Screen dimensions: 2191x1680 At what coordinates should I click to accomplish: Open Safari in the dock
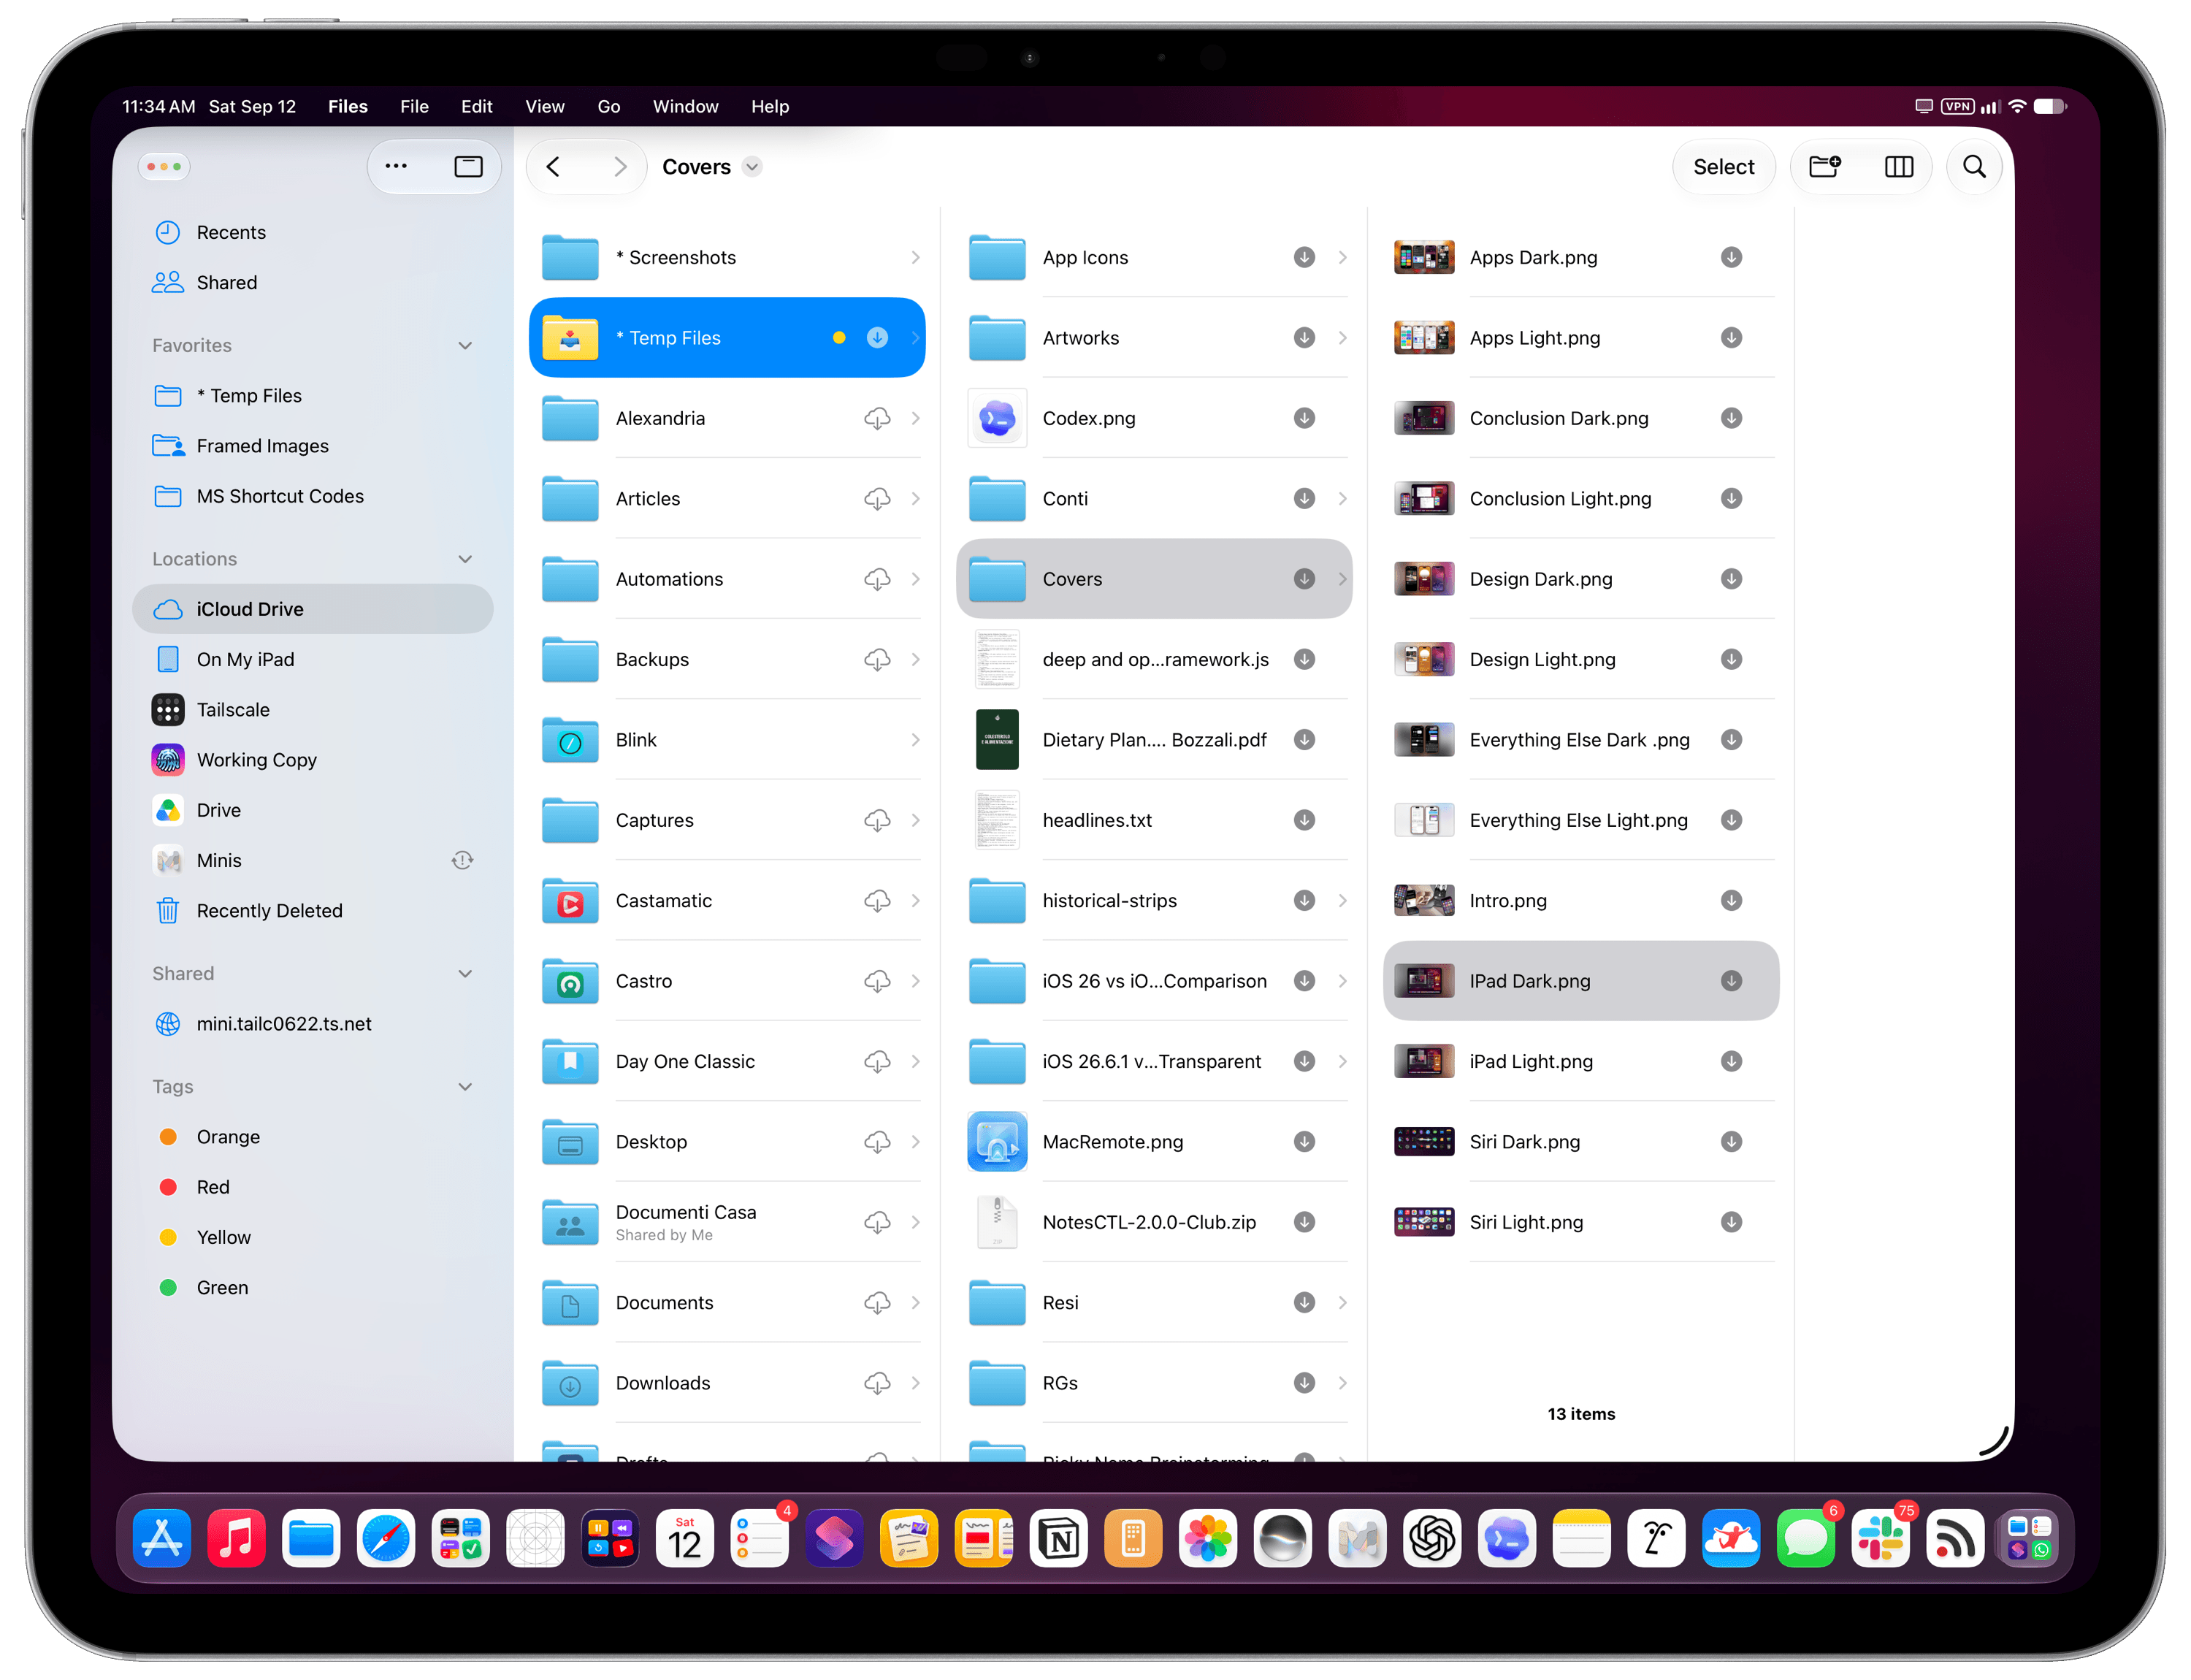pos(386,1539)
